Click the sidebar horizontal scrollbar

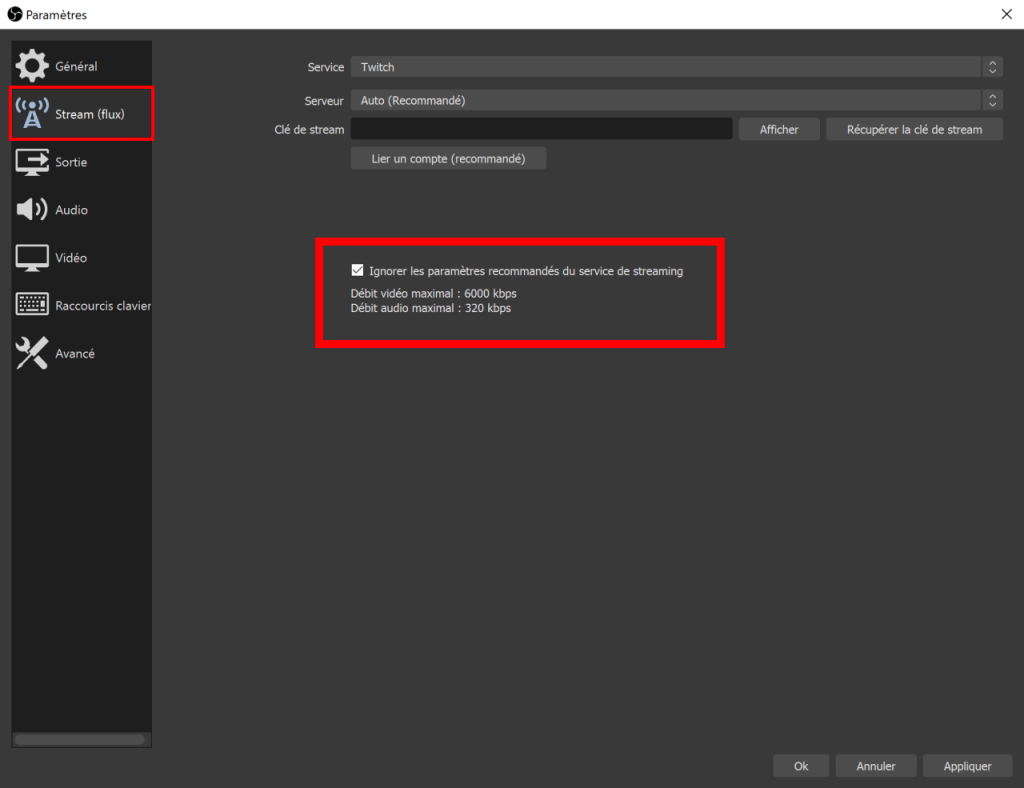coord(80,740)
